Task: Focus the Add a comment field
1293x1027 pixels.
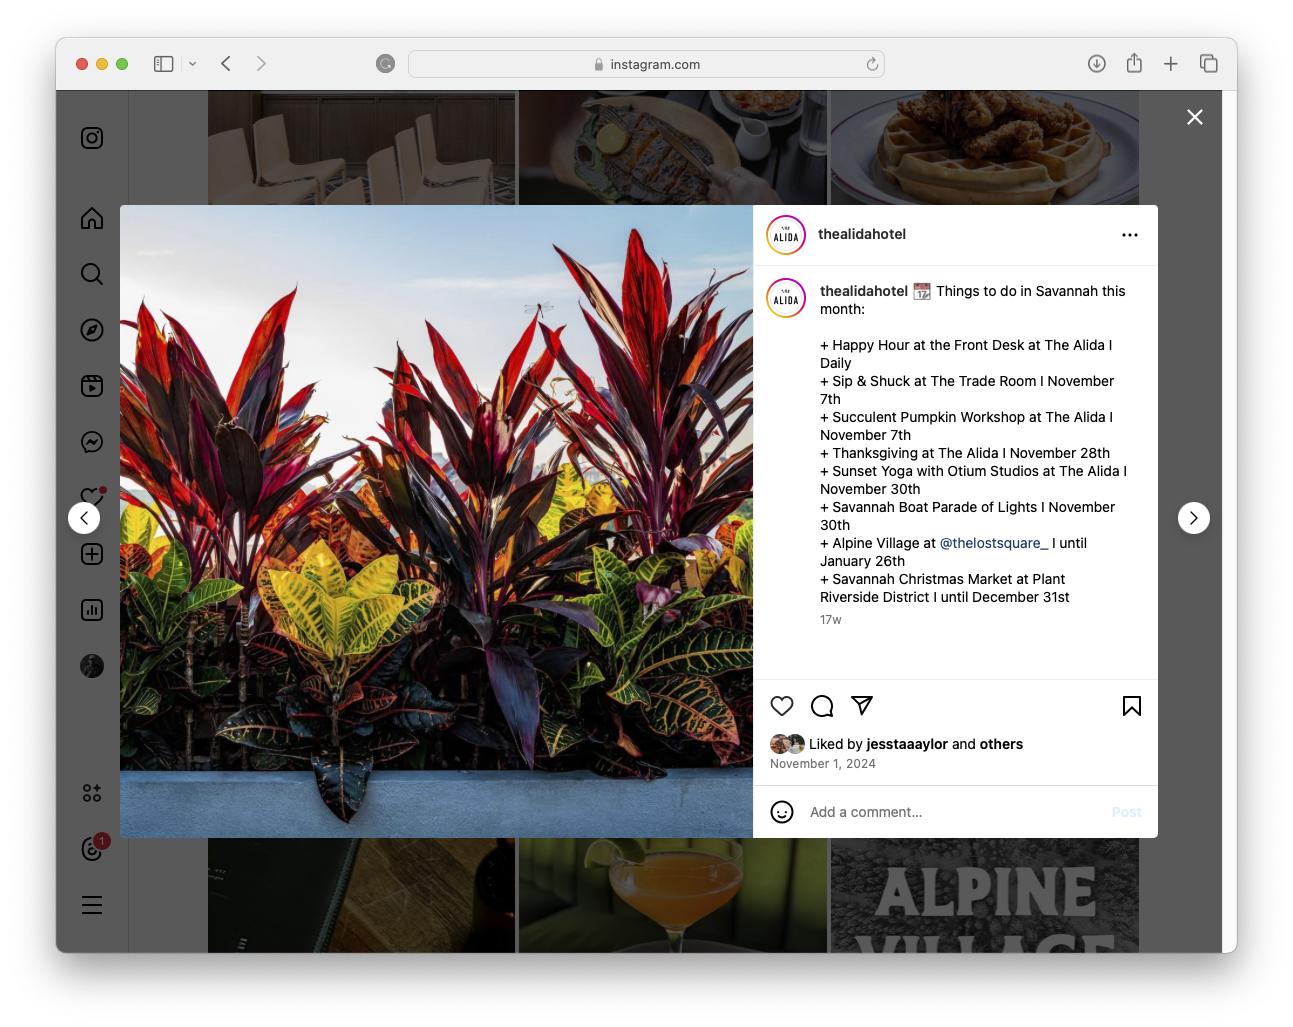Action: pyautogui.click(x=955, y=812)
